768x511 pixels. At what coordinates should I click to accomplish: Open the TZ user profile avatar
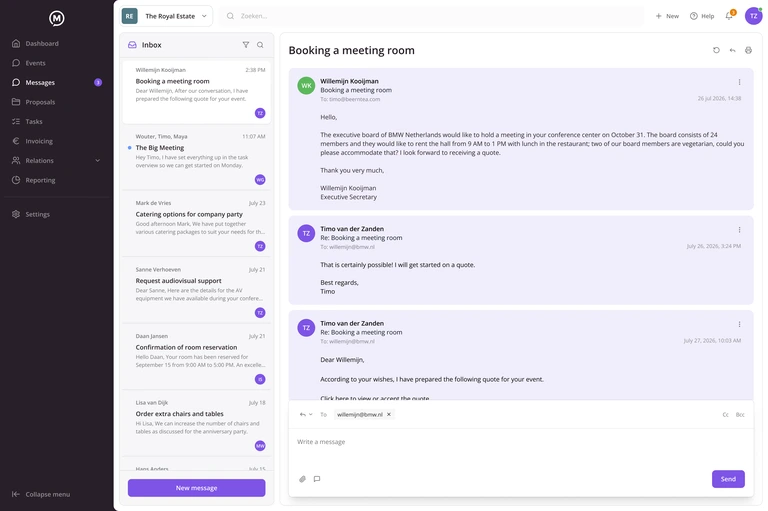753,16
